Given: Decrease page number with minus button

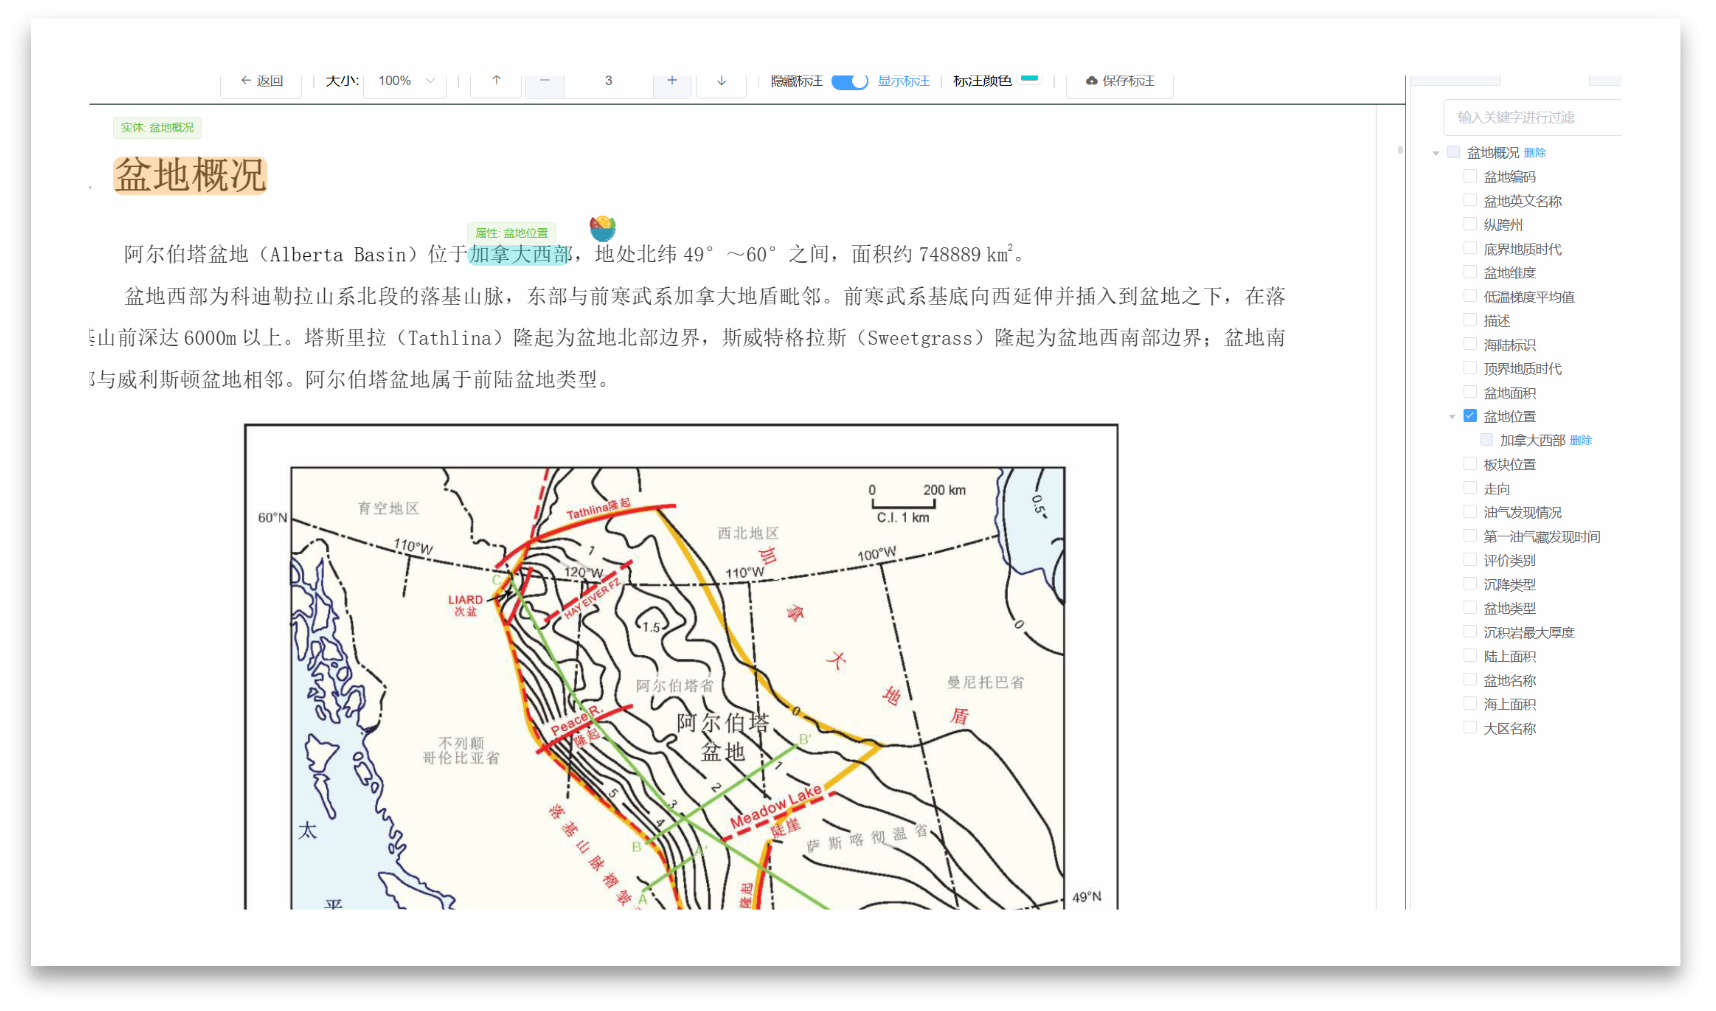Looking at the screenshot, I should [544, 81].
